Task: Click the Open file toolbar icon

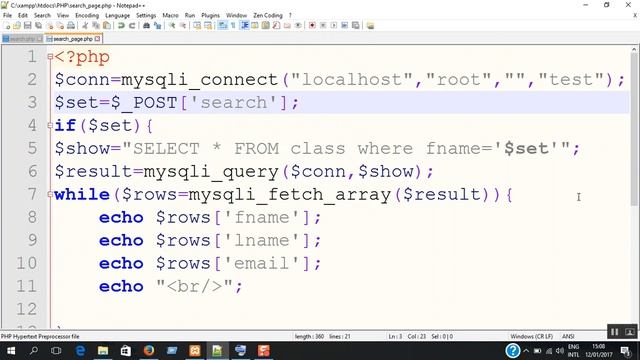Action: (17, 25)
